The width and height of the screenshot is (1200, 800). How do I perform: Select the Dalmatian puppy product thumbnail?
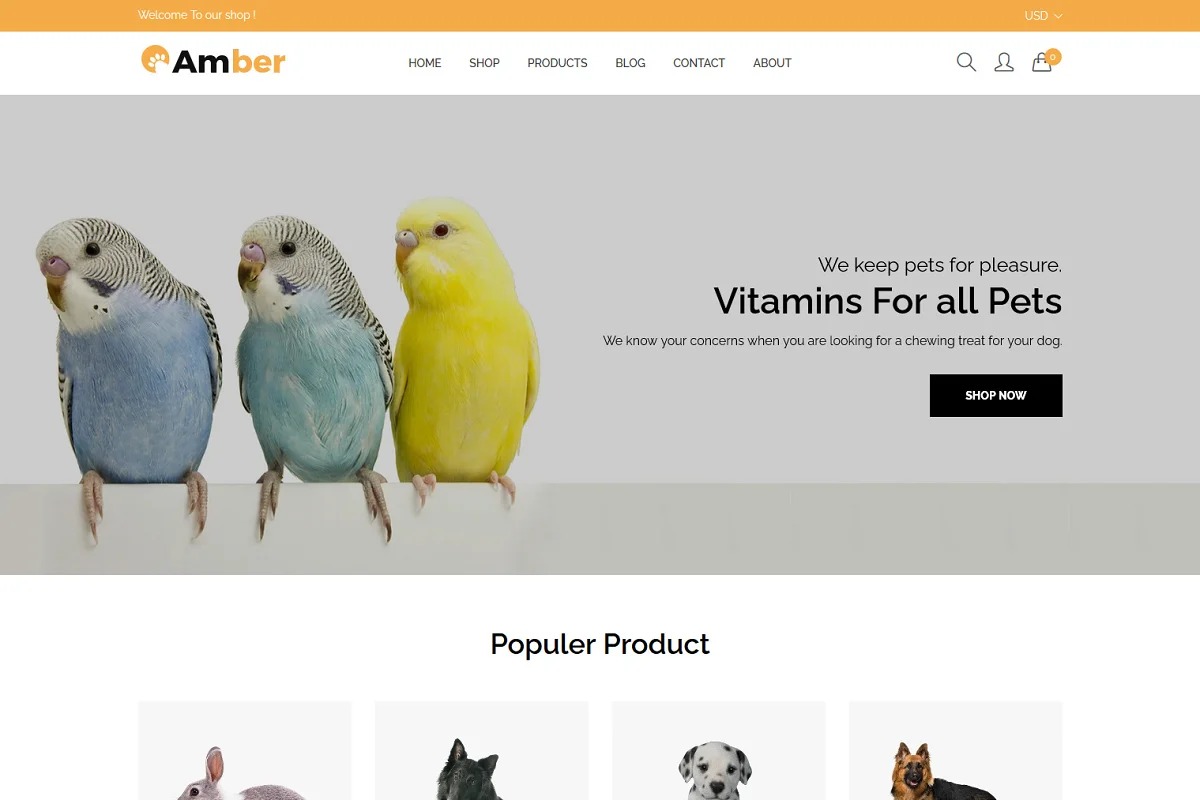coord(719,751)
